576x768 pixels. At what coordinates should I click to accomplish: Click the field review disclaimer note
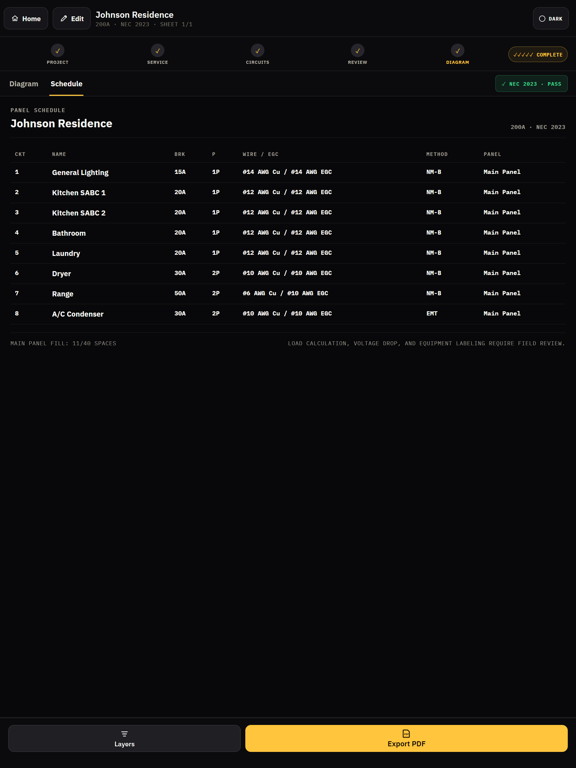[x=426, y=343]
